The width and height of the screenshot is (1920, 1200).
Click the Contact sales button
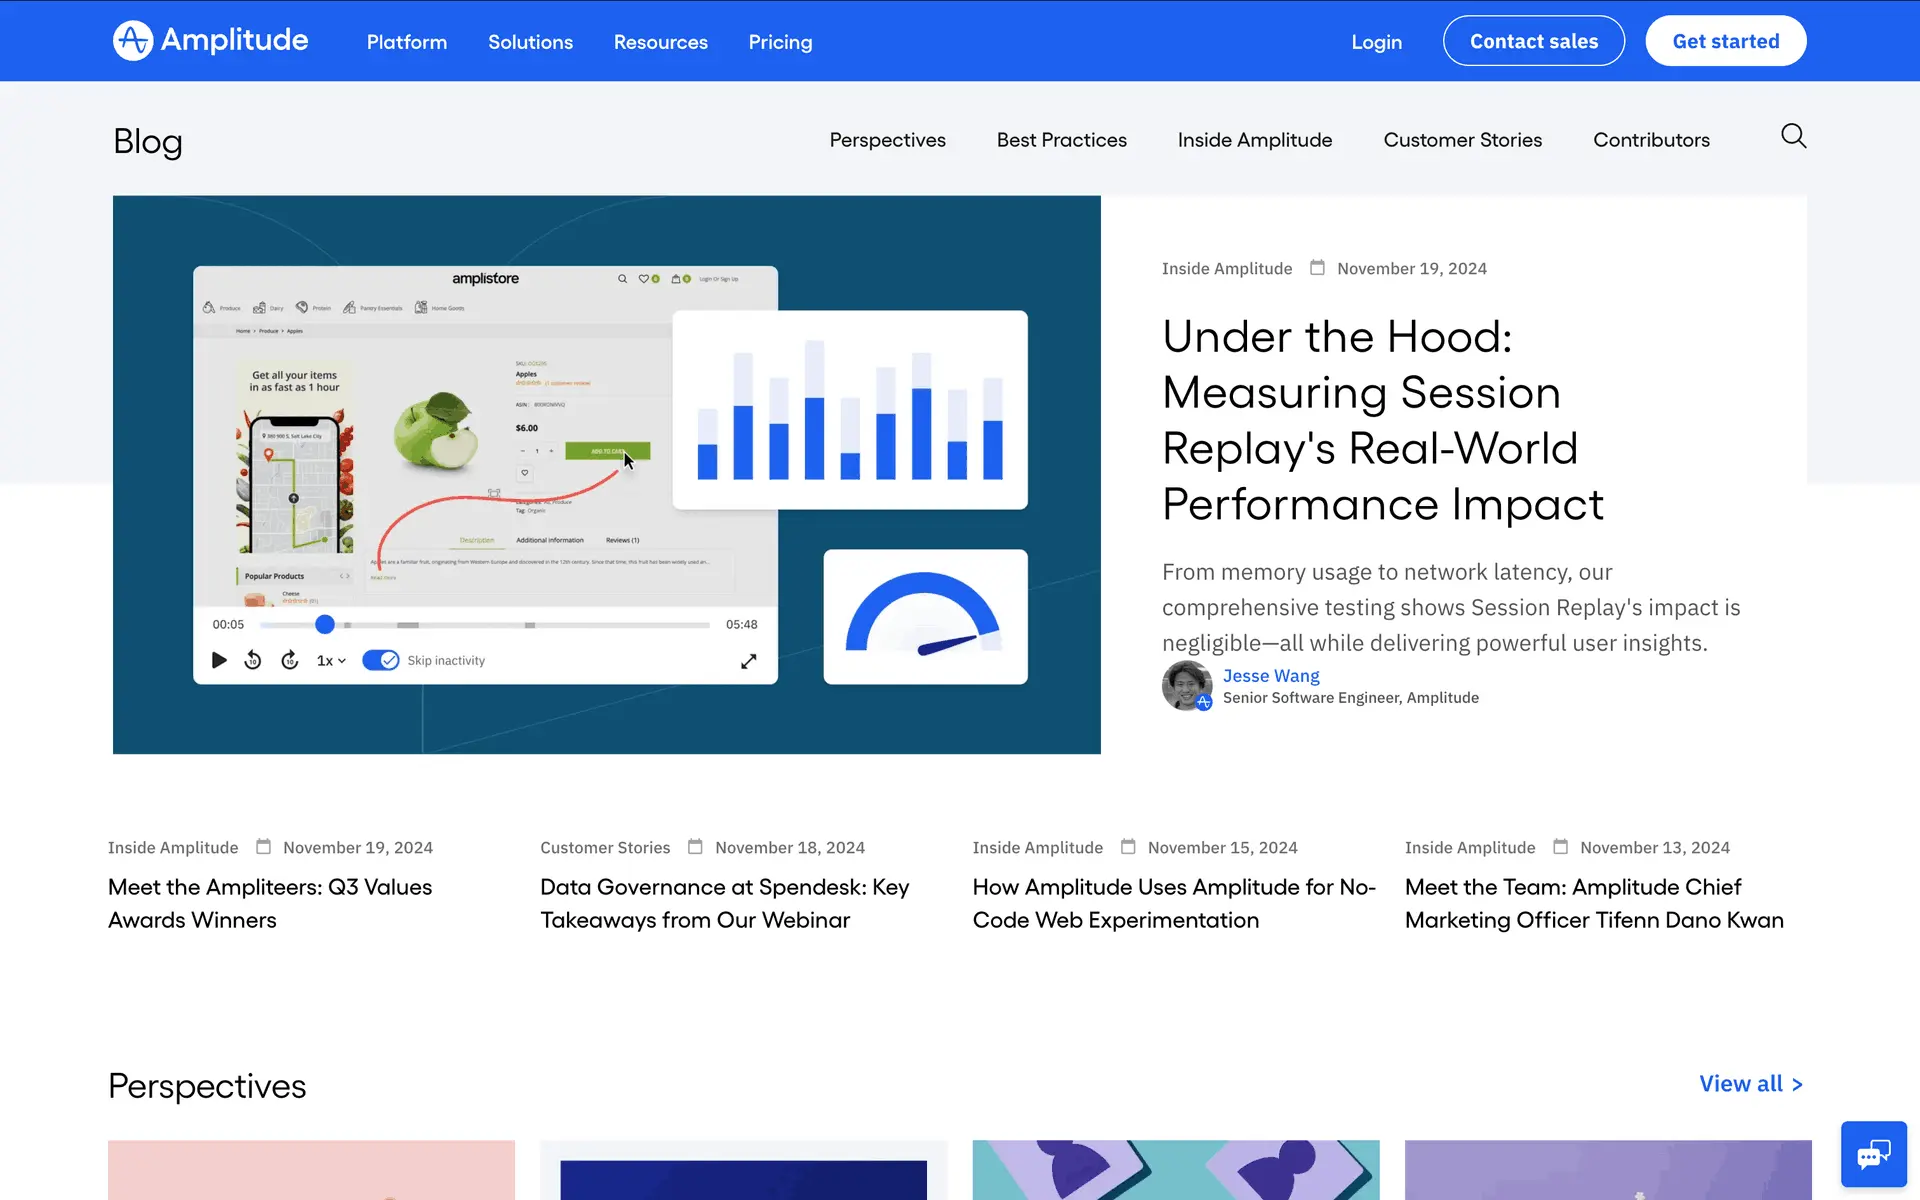[x=1533, y=41]
